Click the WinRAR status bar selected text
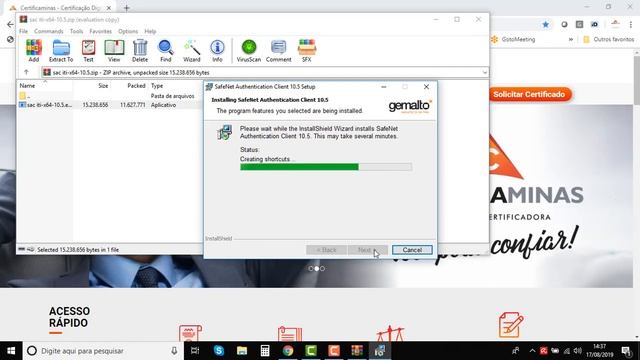 78,249
